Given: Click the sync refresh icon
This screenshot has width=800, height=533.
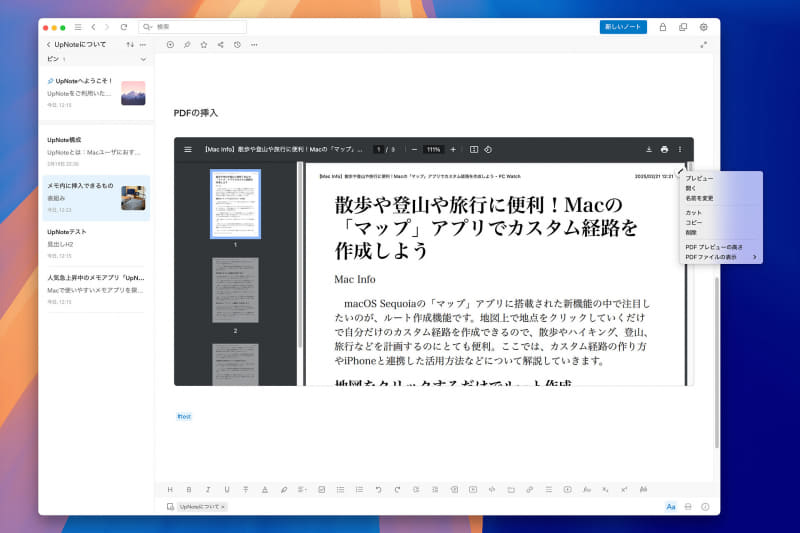Looking at the screenshot, I should (123, 27).
